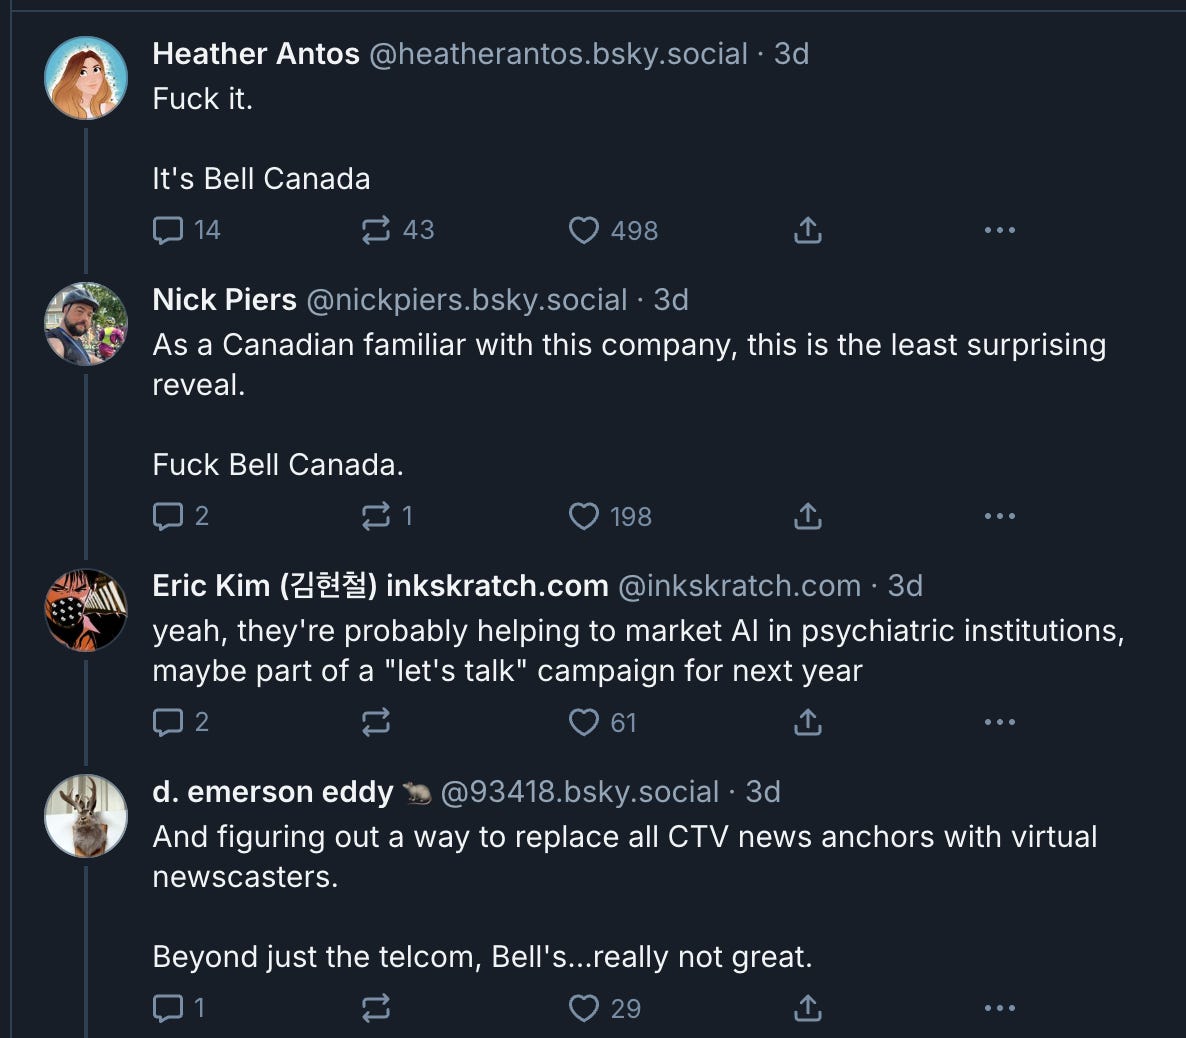Reply to d. emerson eddy's post
The image size is (1186, 1038).
point(168,1008)
